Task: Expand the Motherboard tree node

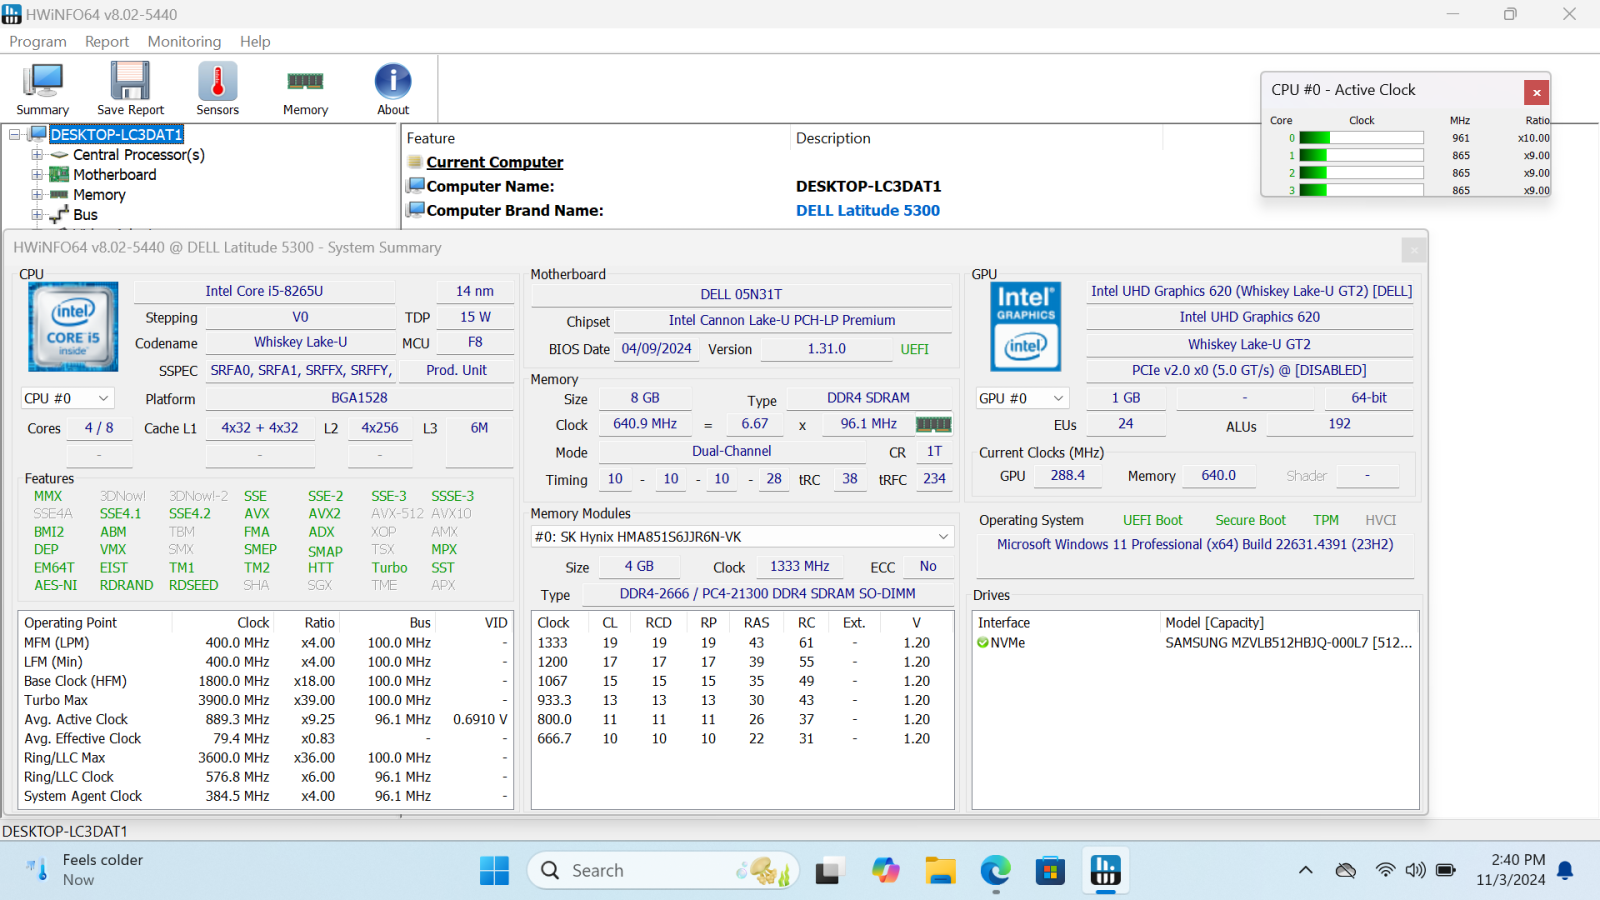Action: [37, 175]
